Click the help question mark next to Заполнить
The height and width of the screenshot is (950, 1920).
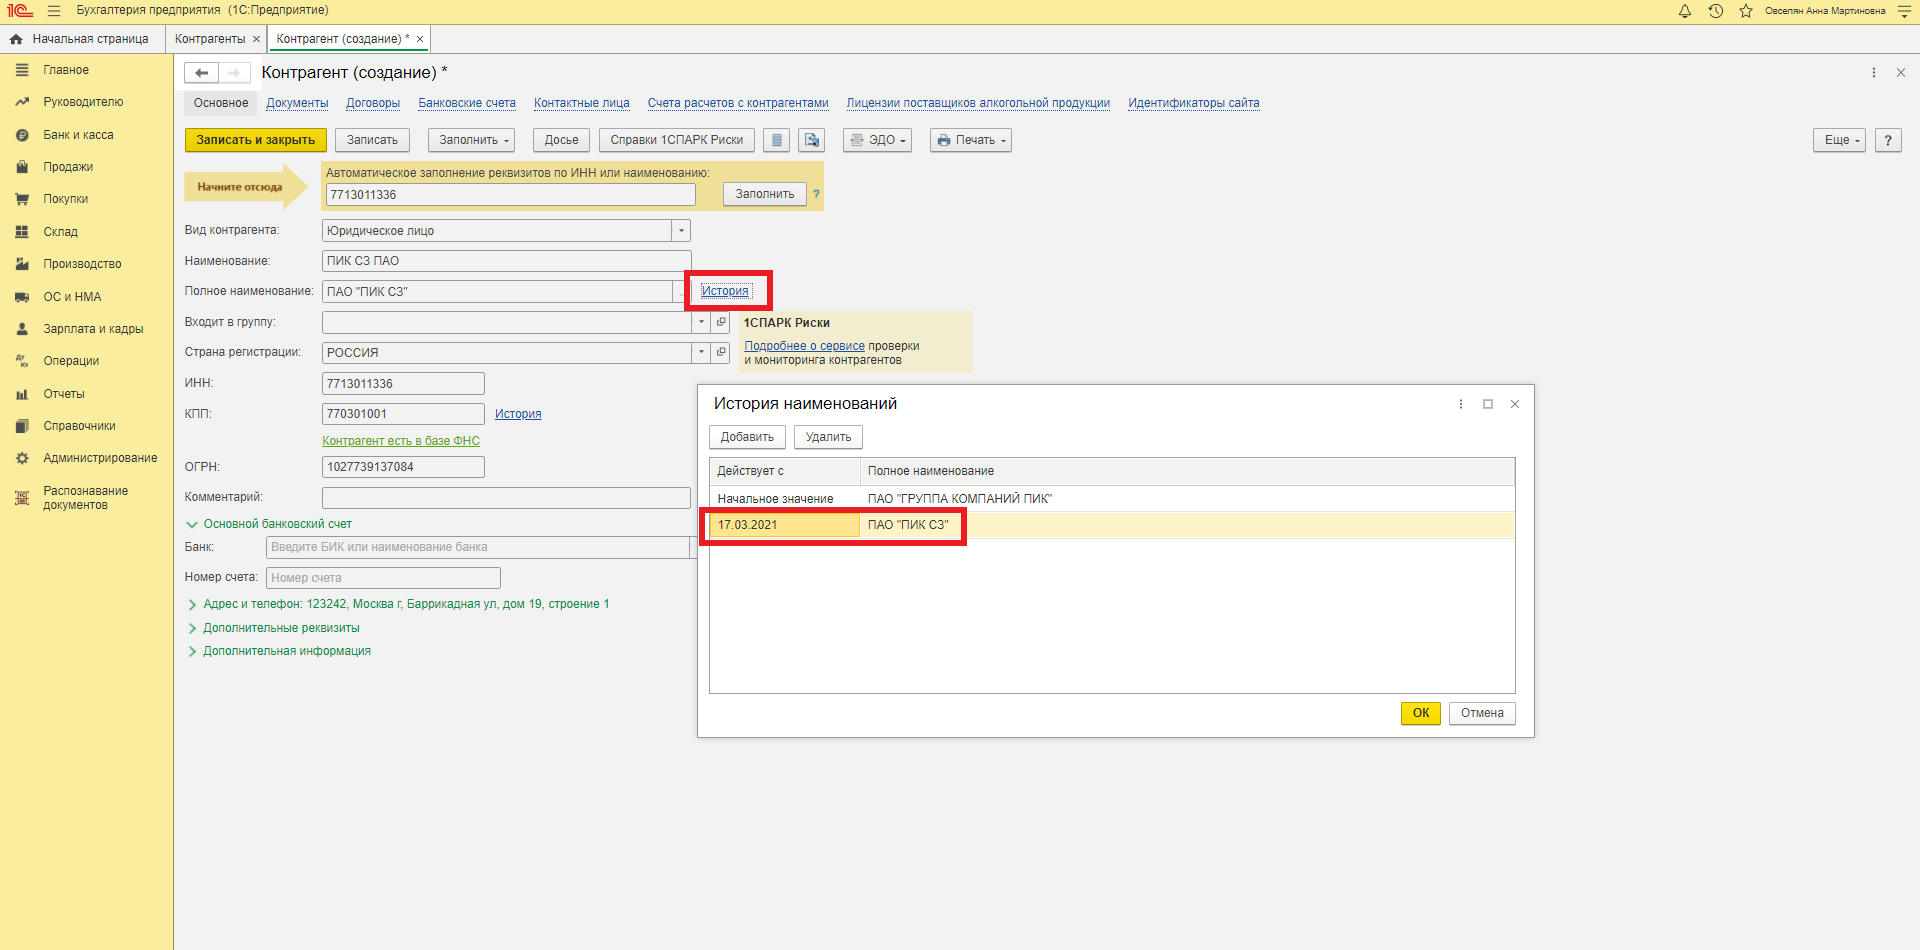pos(816,194)
